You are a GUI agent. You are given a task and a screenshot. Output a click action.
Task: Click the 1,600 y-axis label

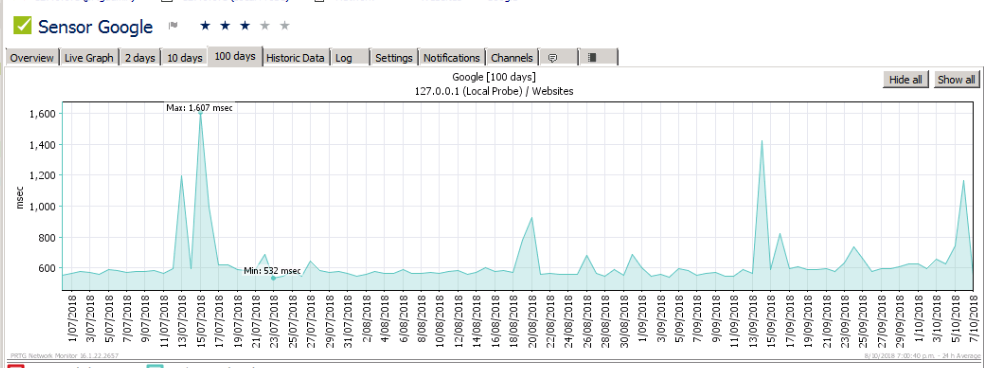[x=43, y=114]
